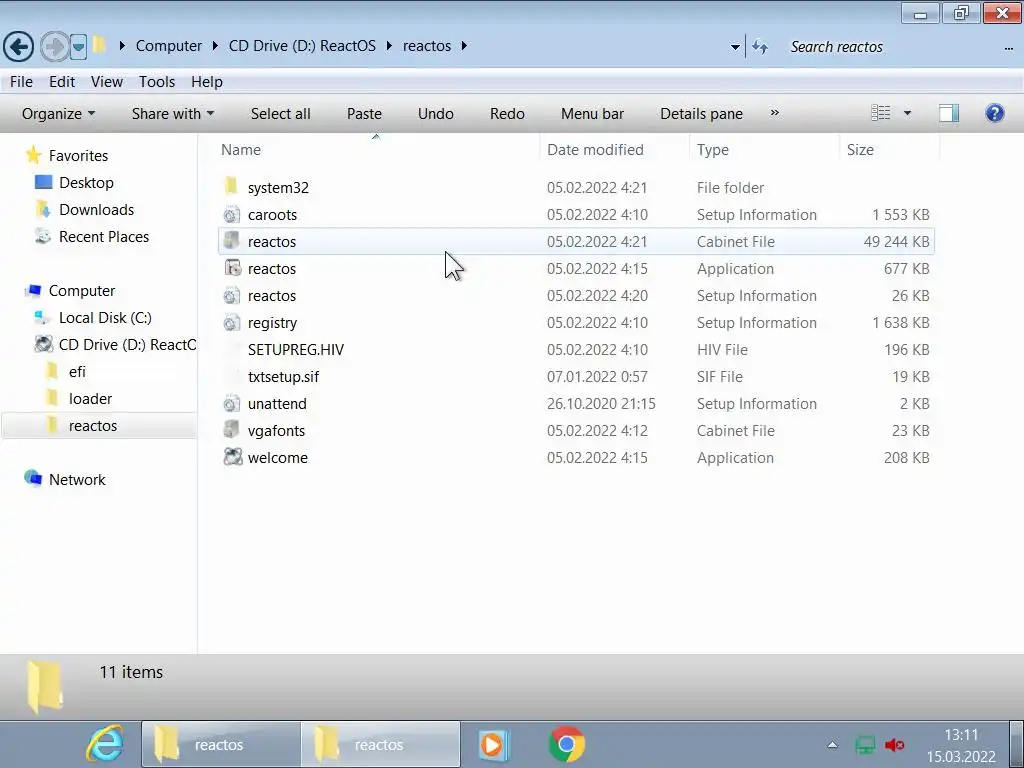Viewport: 1024px width, 768px height.
Task: Launch Google Chrome from the taskbar
Action: 566,744
